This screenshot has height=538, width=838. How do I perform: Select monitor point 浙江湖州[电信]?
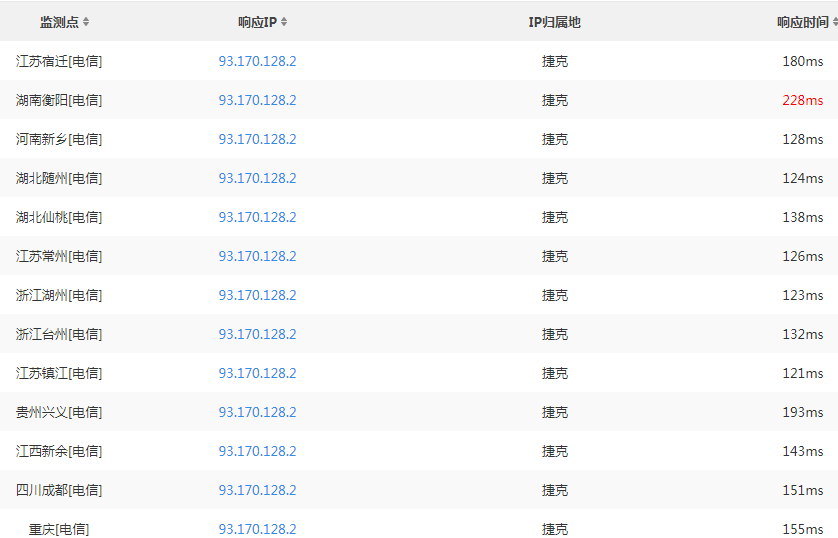click(x=59, y=295)
